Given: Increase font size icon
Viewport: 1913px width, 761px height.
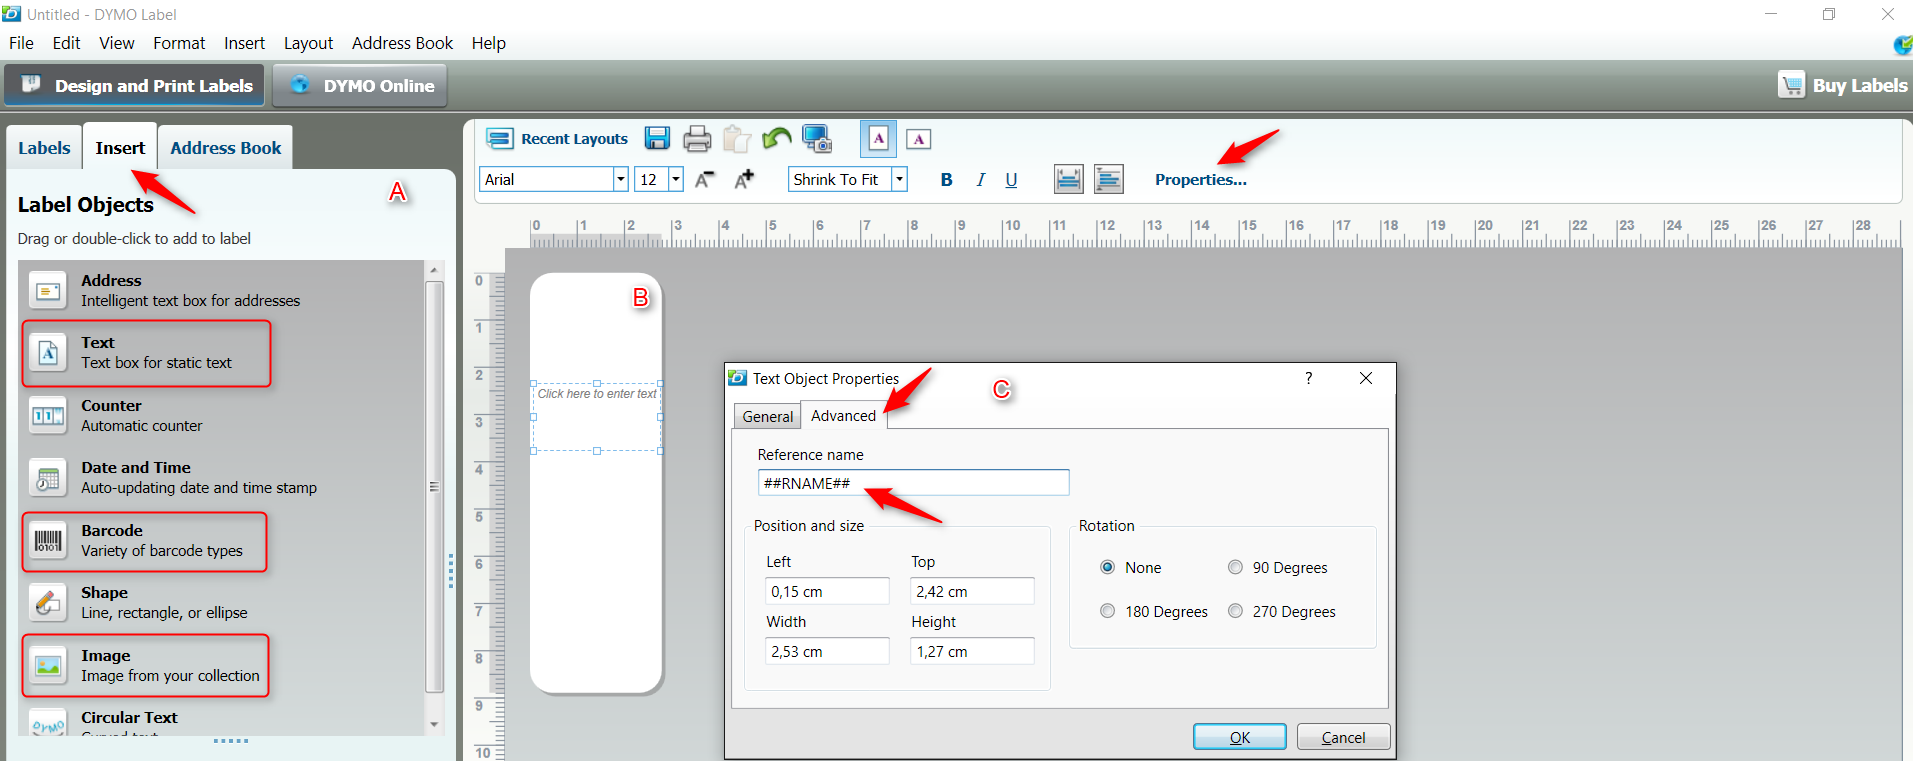Looking at the screenshot, I should (744, 179).
